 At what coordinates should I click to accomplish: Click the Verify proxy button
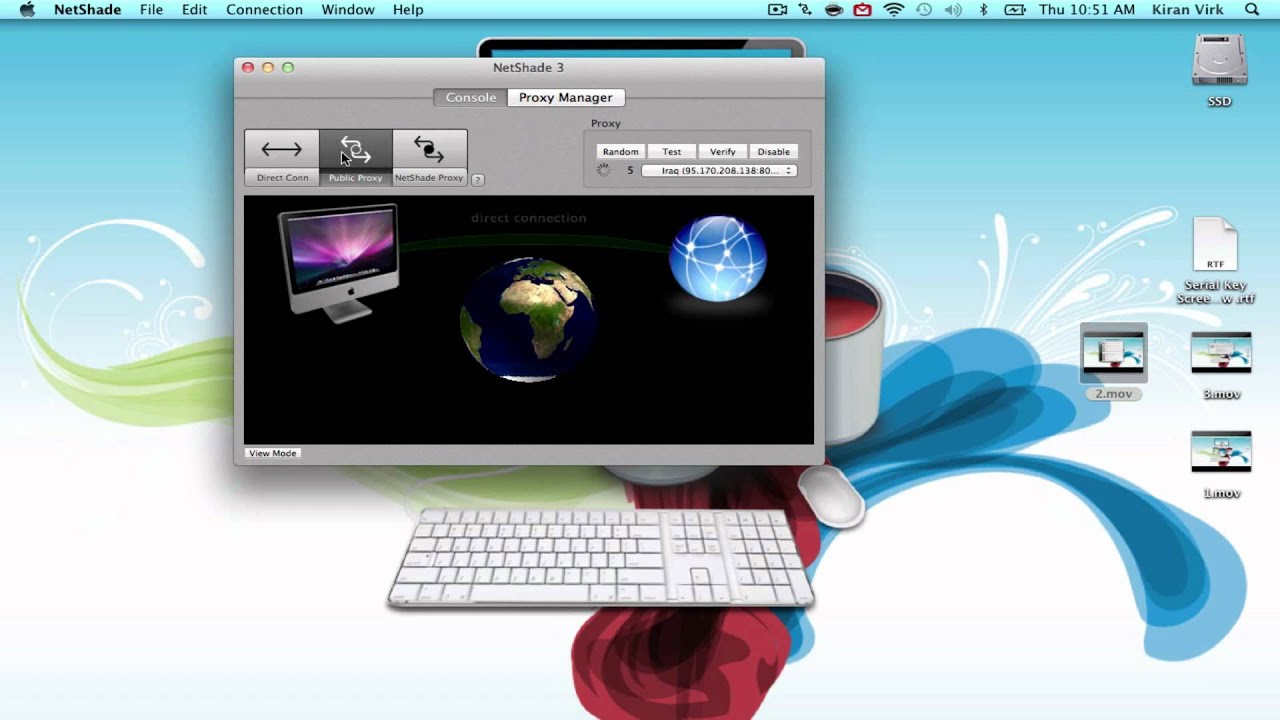(x=723, y=152)
